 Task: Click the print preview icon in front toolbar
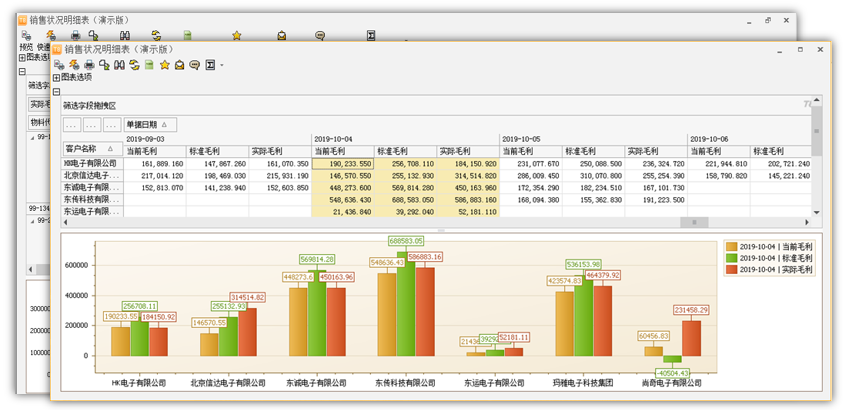(58, 65)
